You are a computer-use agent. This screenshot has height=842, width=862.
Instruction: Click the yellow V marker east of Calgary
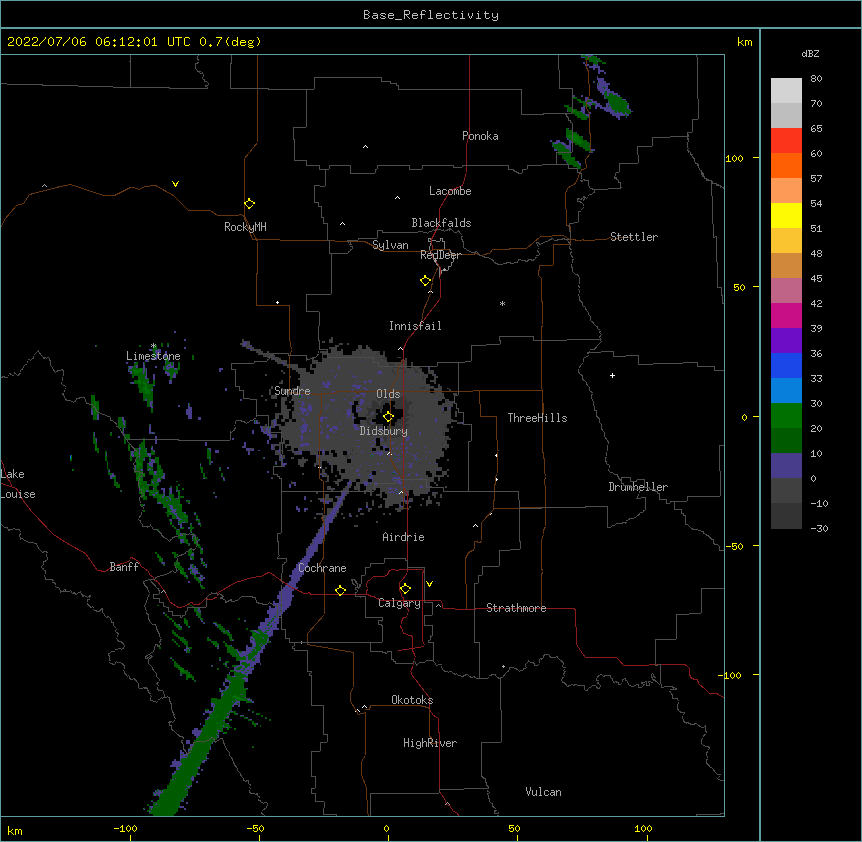tap(429, 584)
